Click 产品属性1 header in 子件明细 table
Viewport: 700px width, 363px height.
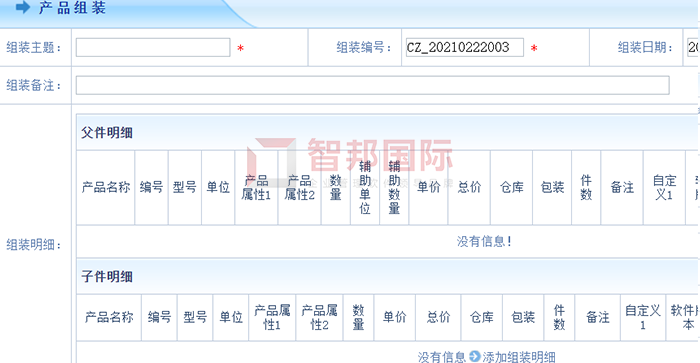point(272,317)
